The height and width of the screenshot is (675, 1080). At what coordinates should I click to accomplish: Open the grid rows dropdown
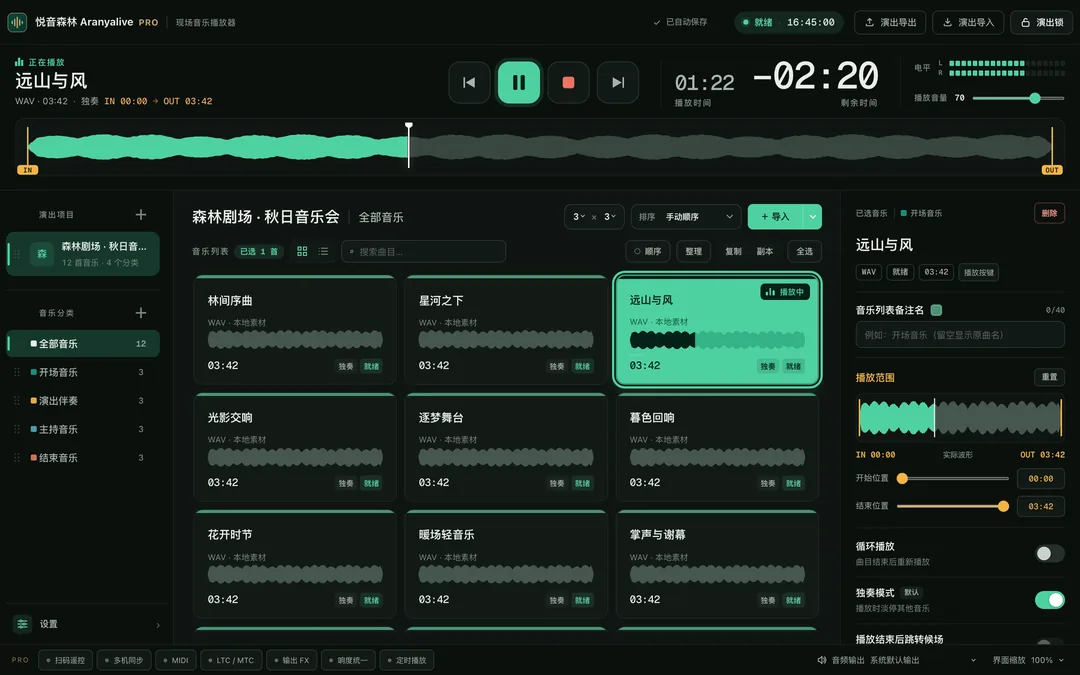tap(610, 216)
